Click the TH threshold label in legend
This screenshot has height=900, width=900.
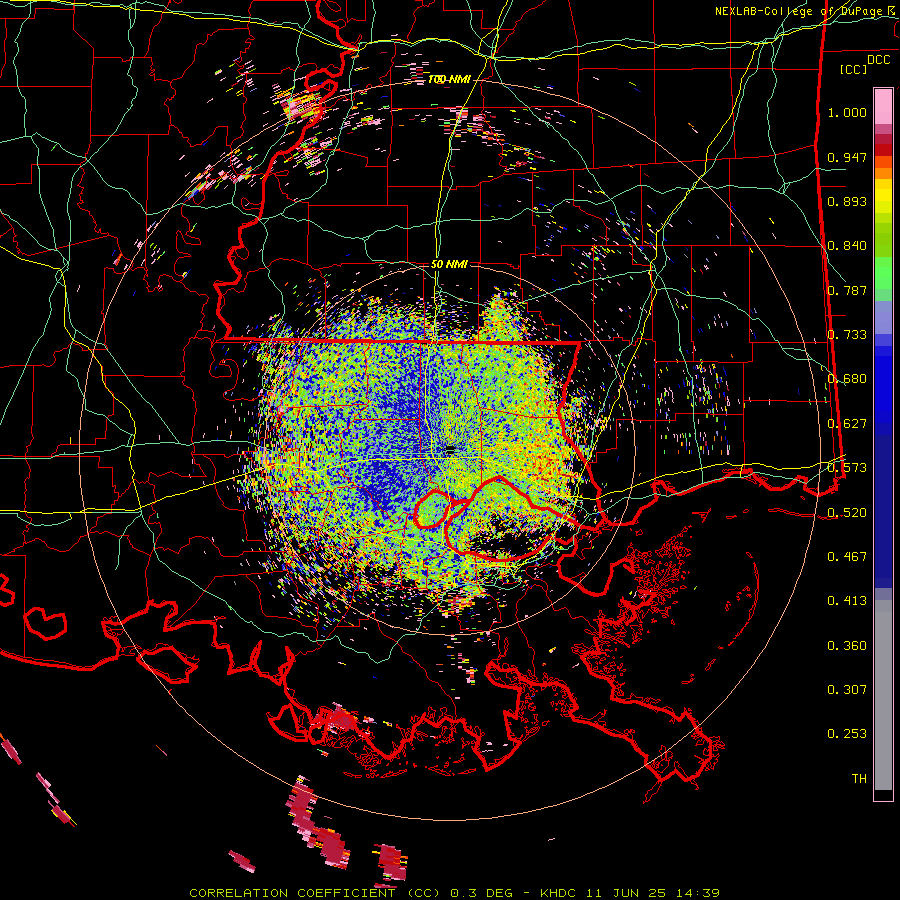[x=859, y=778]
